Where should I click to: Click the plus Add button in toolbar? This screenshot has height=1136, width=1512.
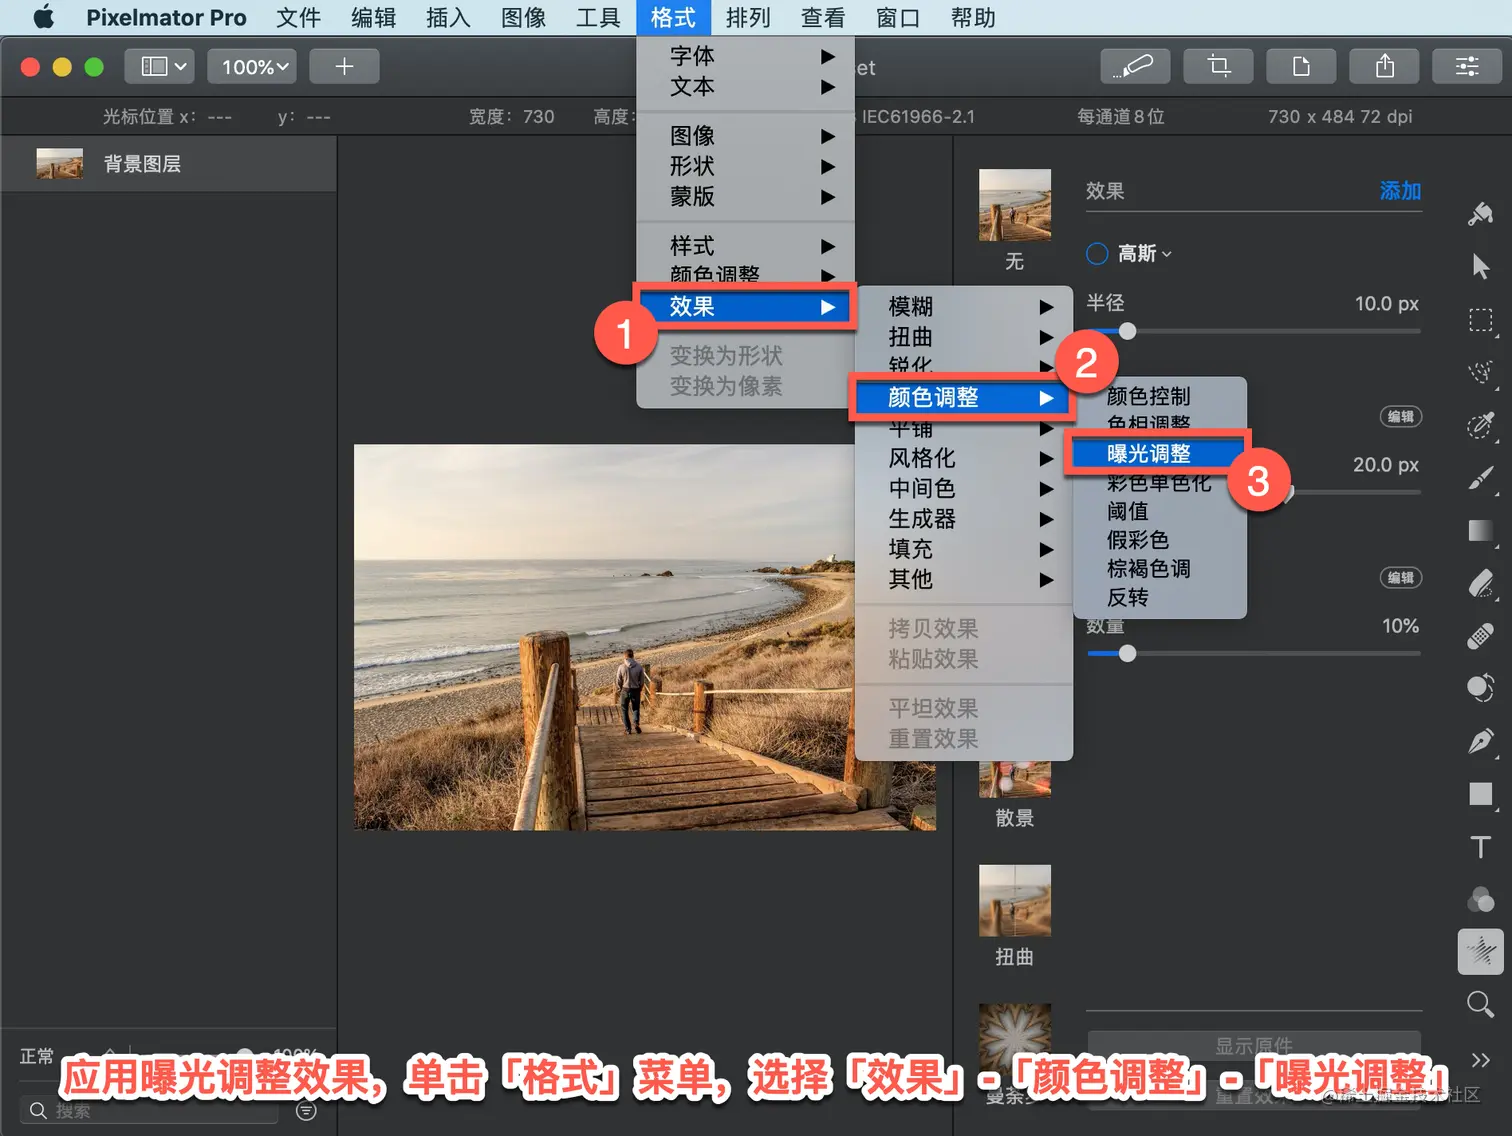(344, 66)
